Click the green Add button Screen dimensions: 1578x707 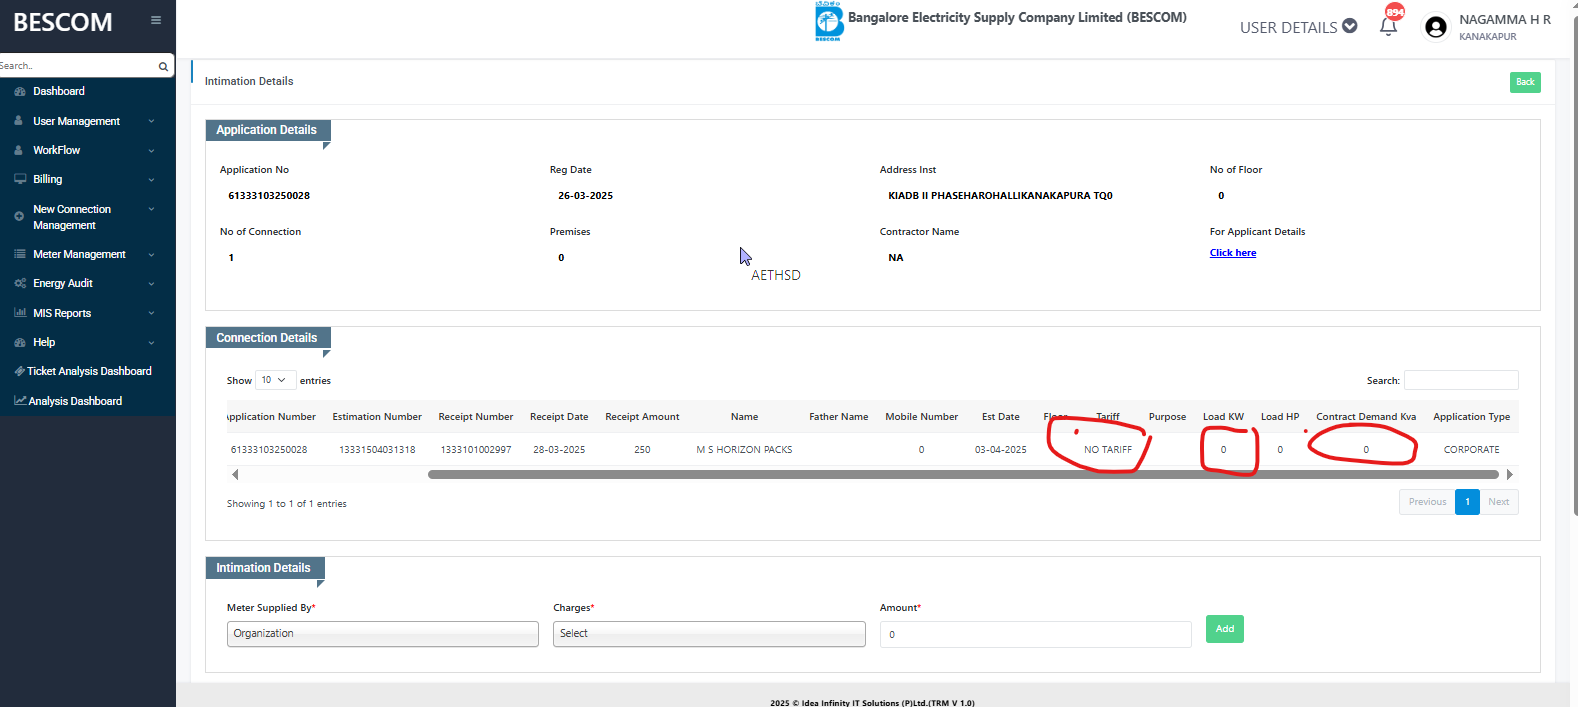[1225, 629]
